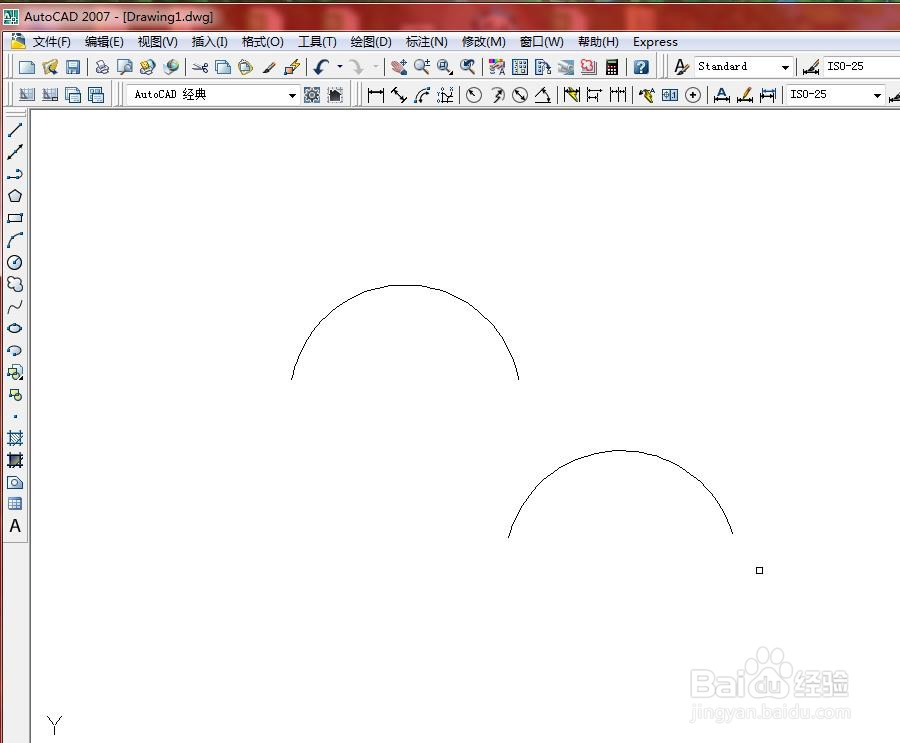Click the Tolerance icon
The image size is (900, 743).
[x=670, y=95]
